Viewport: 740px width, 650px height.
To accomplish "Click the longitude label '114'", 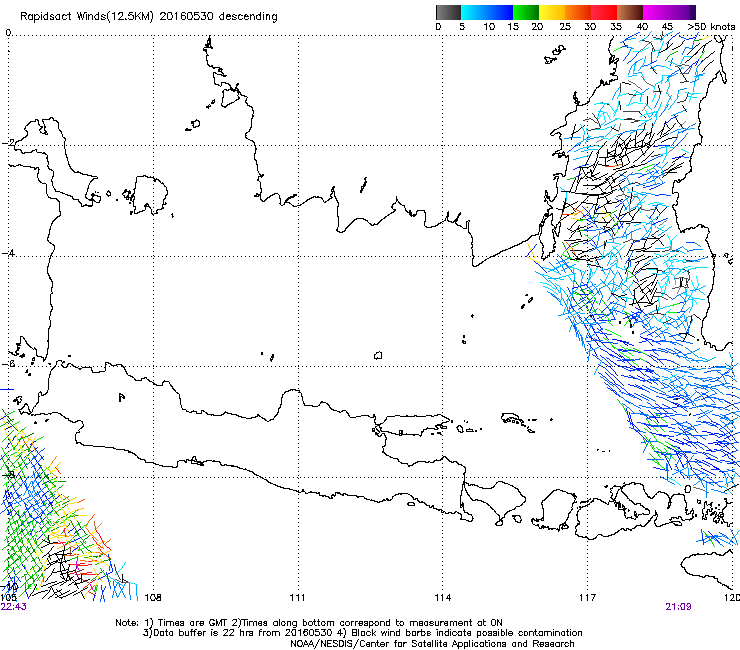I will [x=443, y=598].
